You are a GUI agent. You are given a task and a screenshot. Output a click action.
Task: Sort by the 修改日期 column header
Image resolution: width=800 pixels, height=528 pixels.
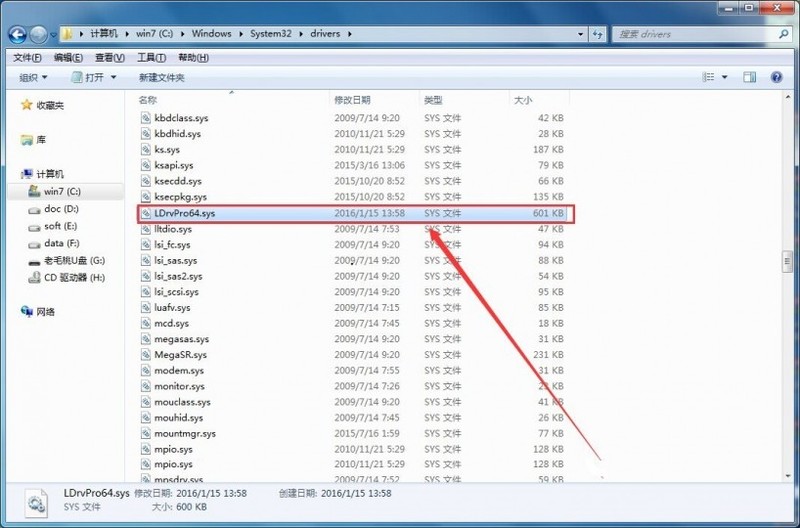(374, 100)
